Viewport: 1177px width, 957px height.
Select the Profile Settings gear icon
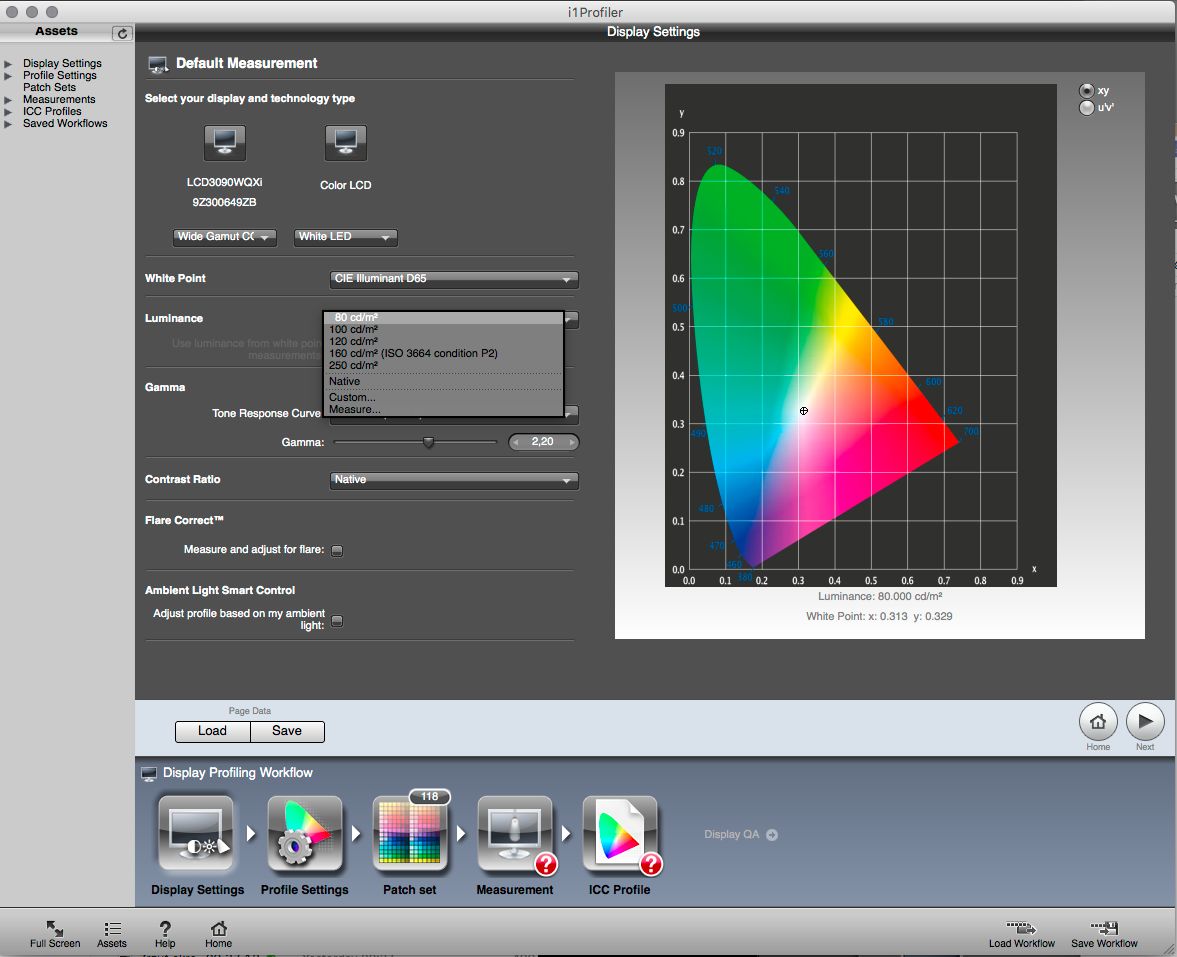[x=305, y=834]
